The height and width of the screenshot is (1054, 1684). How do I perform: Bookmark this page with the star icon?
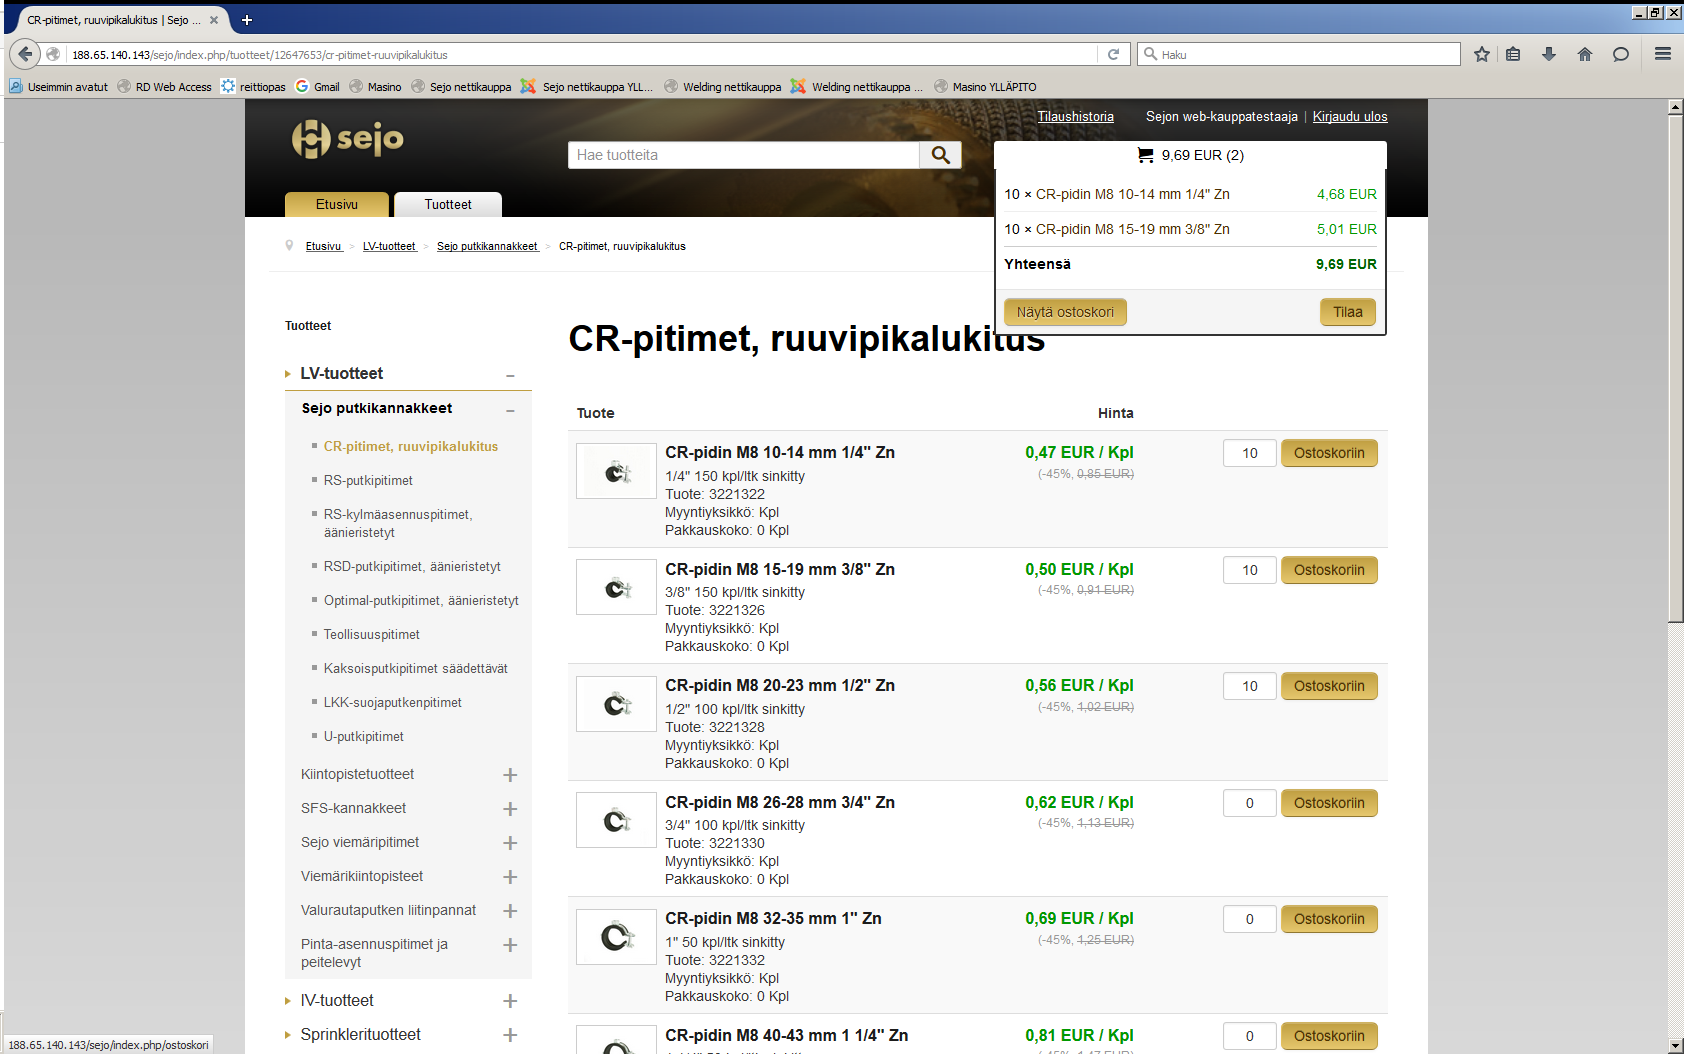click(1482, 54)
